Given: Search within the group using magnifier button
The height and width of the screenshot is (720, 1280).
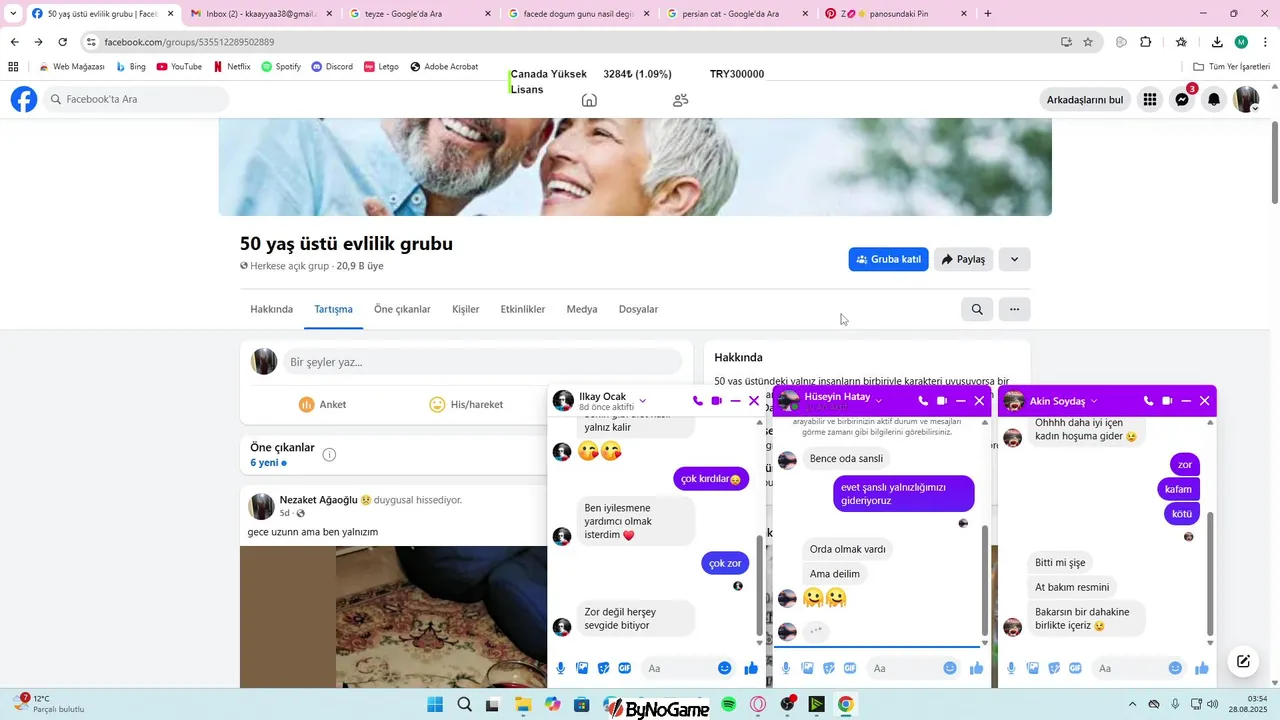Looking at the screenshot, I should pyautogui.click(x=977, y=309).
